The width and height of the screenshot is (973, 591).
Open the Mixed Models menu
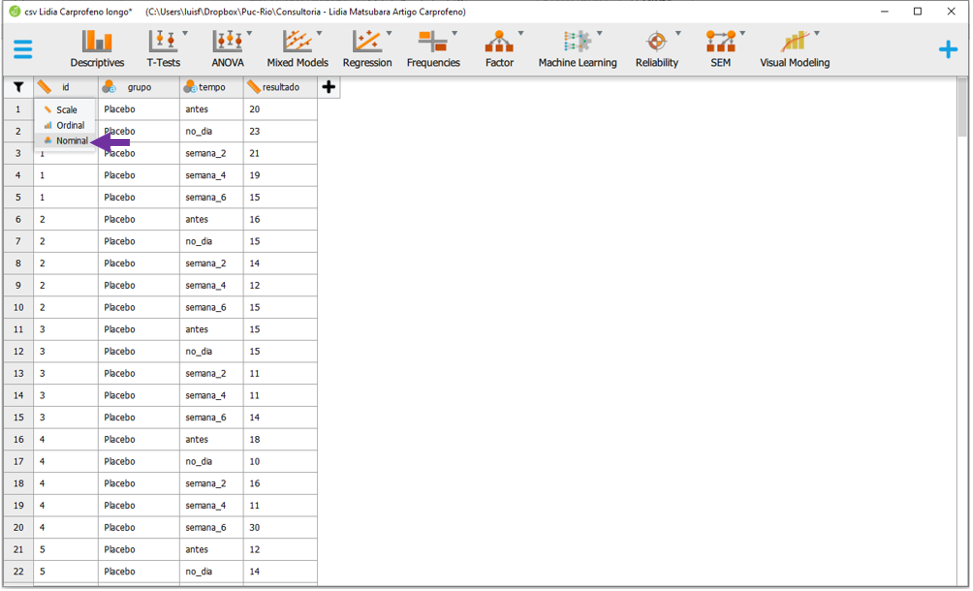(x=297, y=48)
